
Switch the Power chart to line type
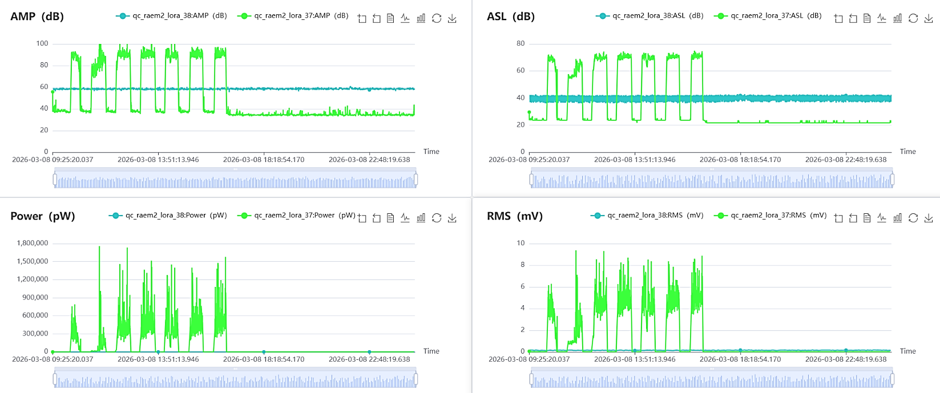pyautogui.click(x=406, y=218)
